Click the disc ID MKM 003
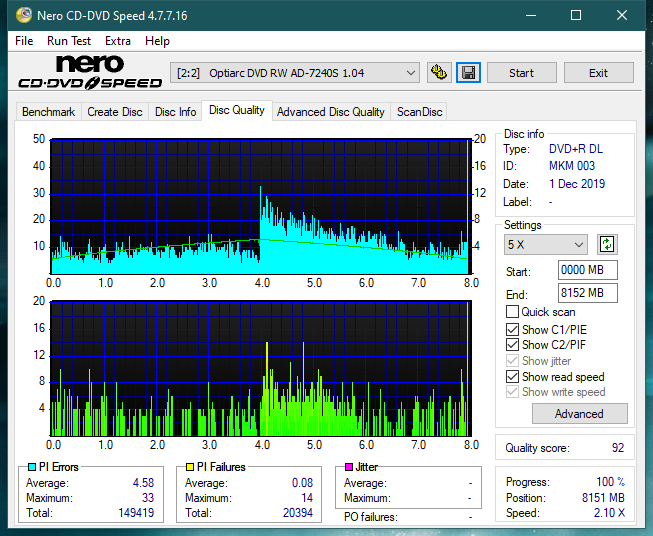This screenshot has height=536, width=653. 572,166
